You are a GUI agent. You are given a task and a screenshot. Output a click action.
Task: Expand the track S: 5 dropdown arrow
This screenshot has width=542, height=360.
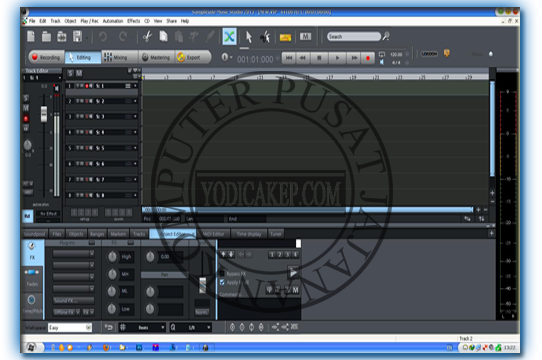point(135,148)
